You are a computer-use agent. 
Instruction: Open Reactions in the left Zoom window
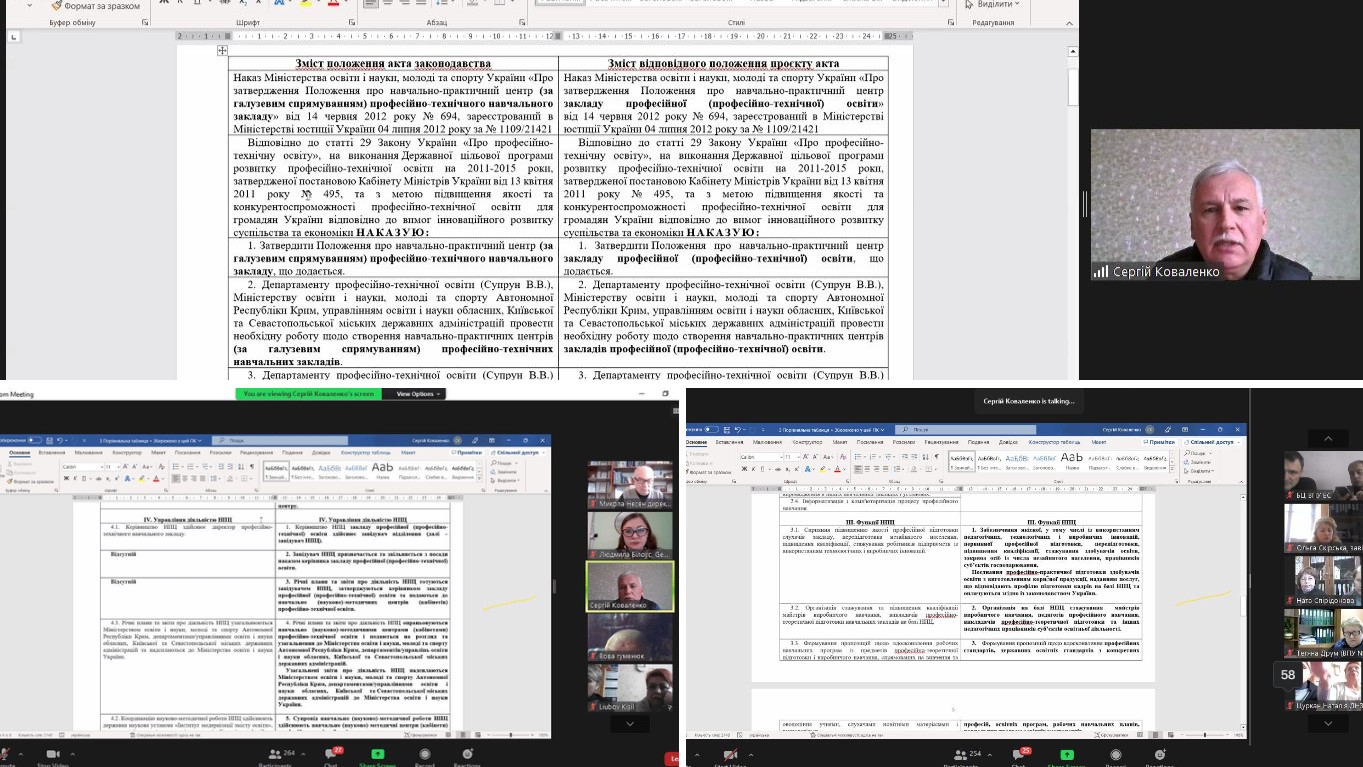466,755
